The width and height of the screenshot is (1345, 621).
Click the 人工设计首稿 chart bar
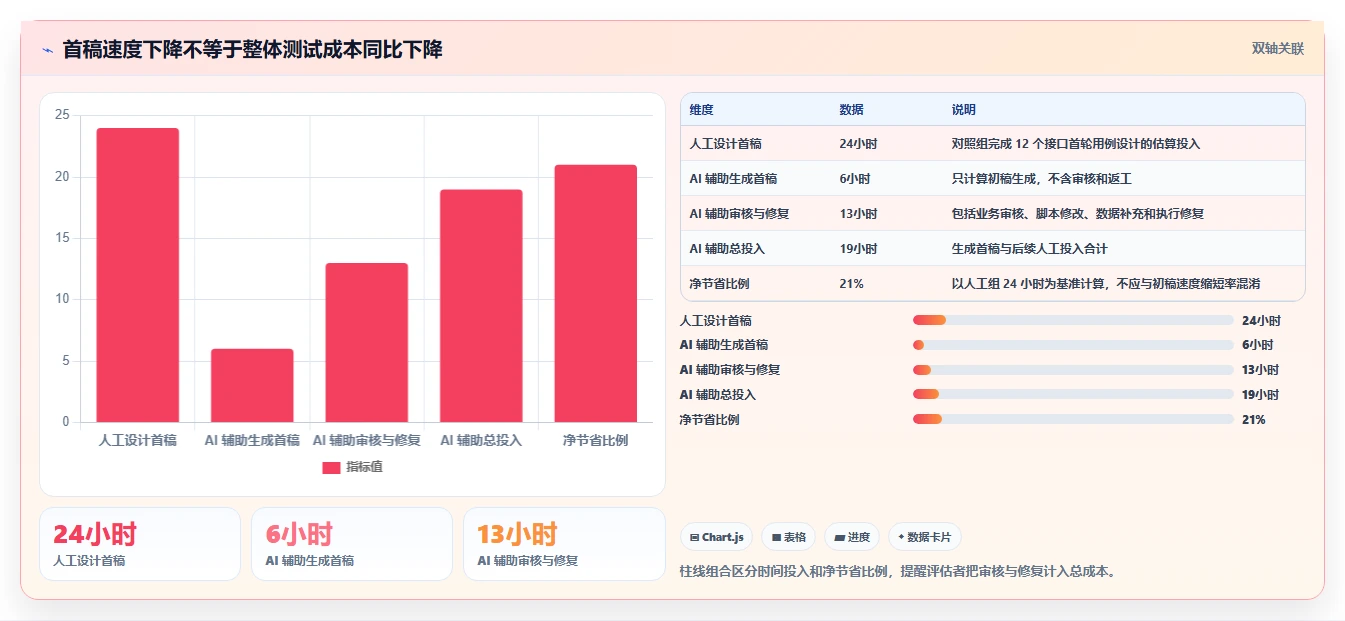pos(138,275)
